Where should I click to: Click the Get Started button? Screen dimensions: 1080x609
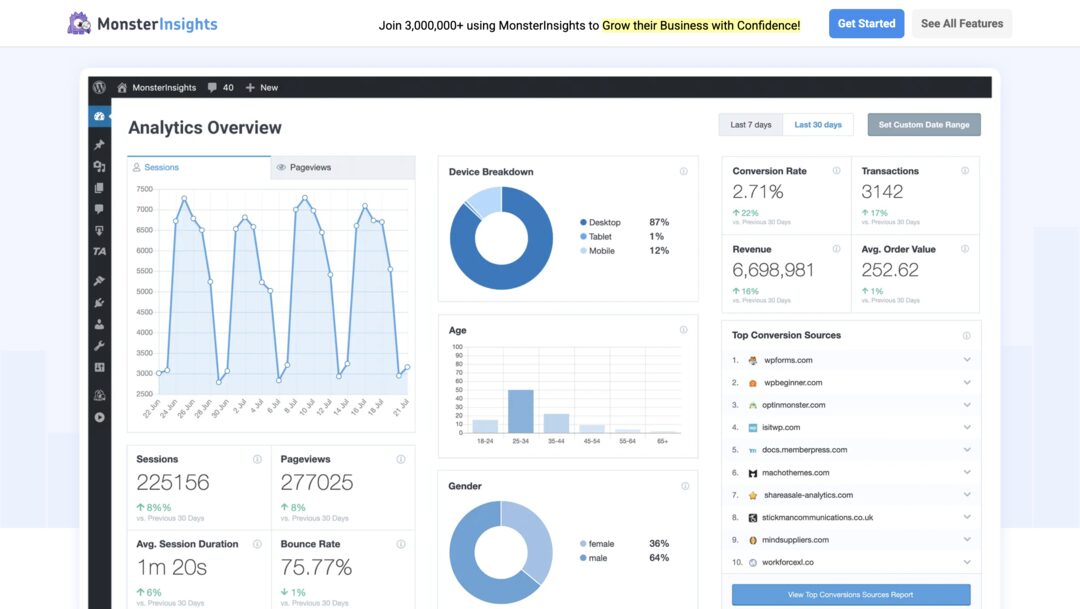[x=866, y=24]
